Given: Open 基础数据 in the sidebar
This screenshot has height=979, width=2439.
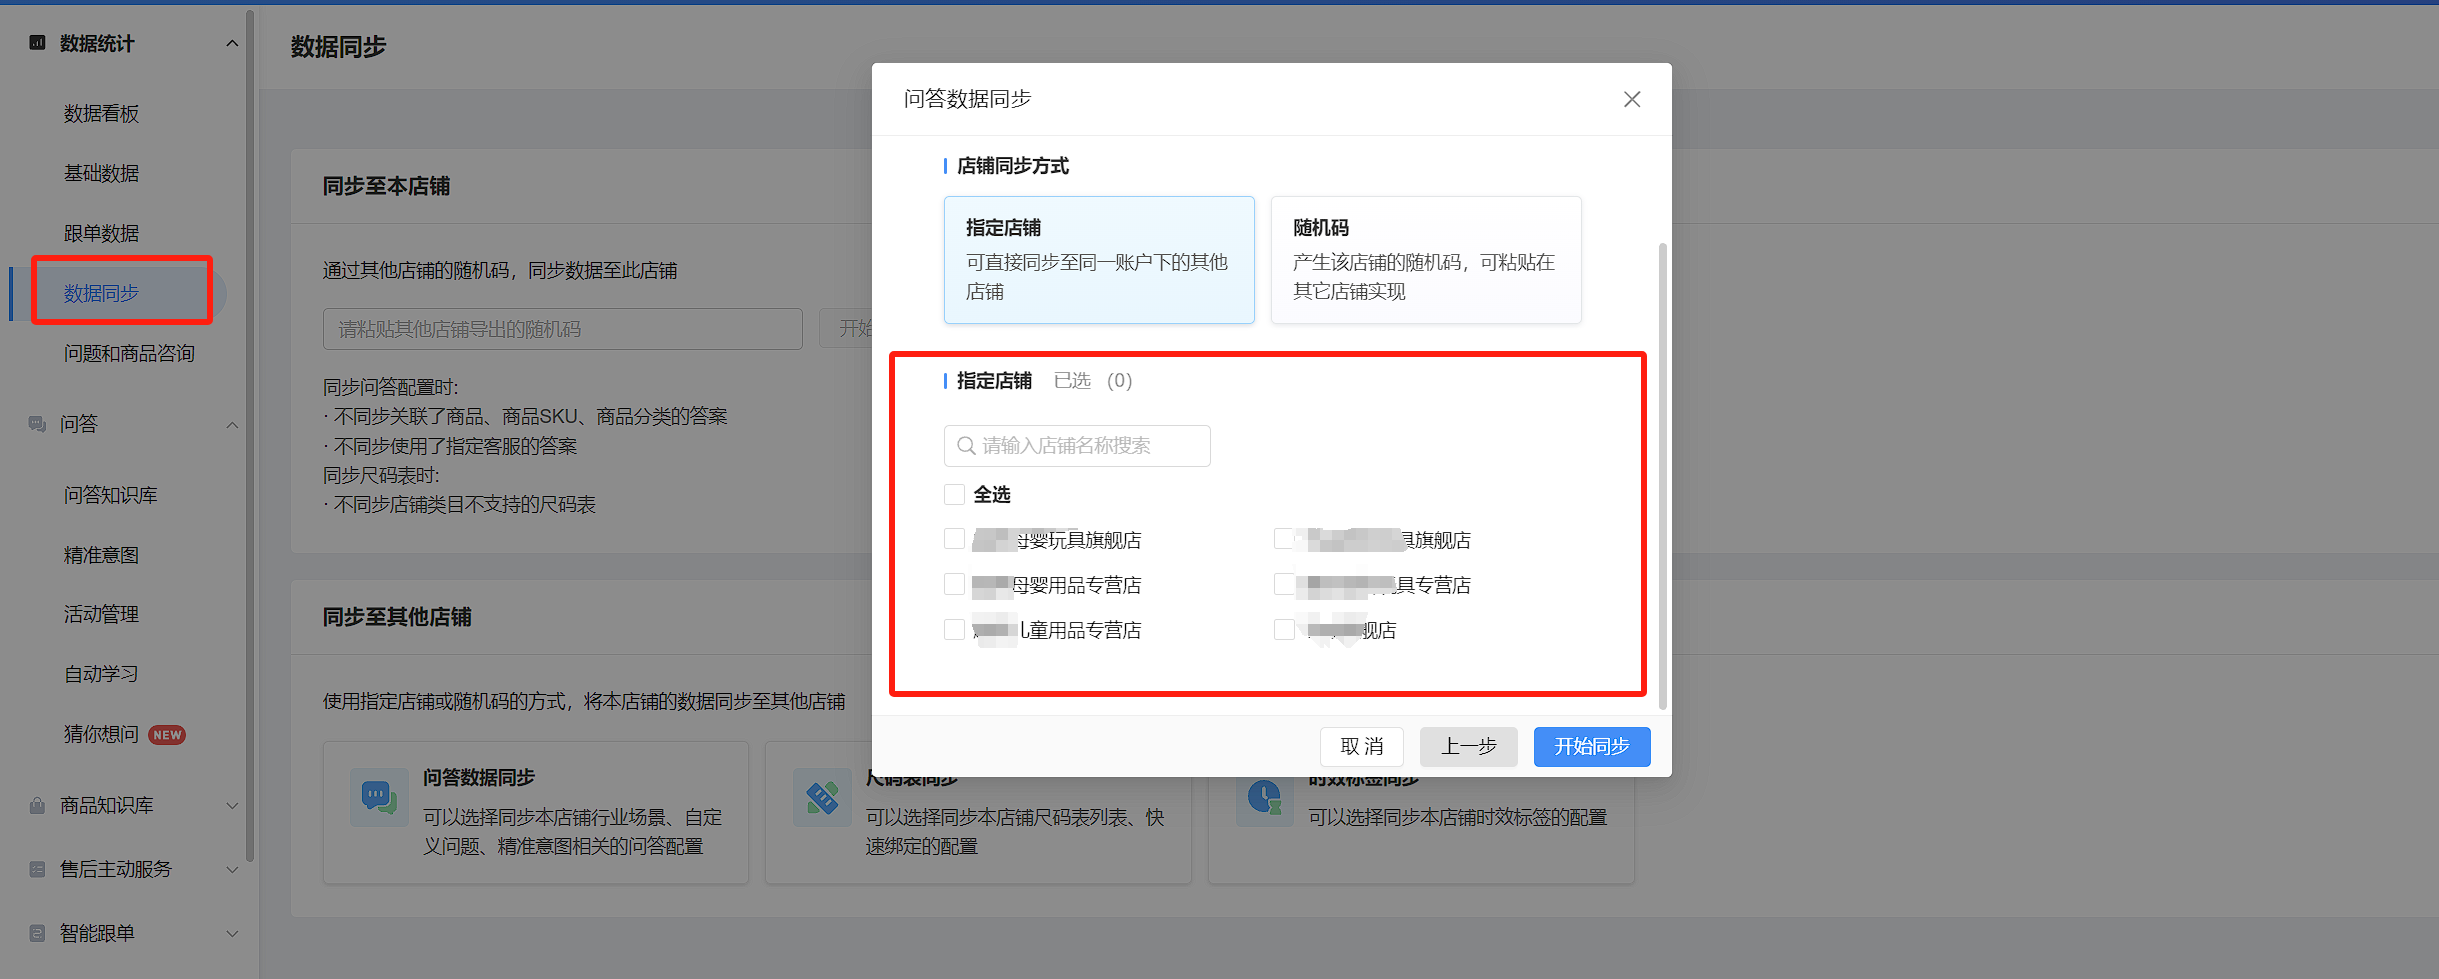Looking at the screenshot, I should [101, 173].
